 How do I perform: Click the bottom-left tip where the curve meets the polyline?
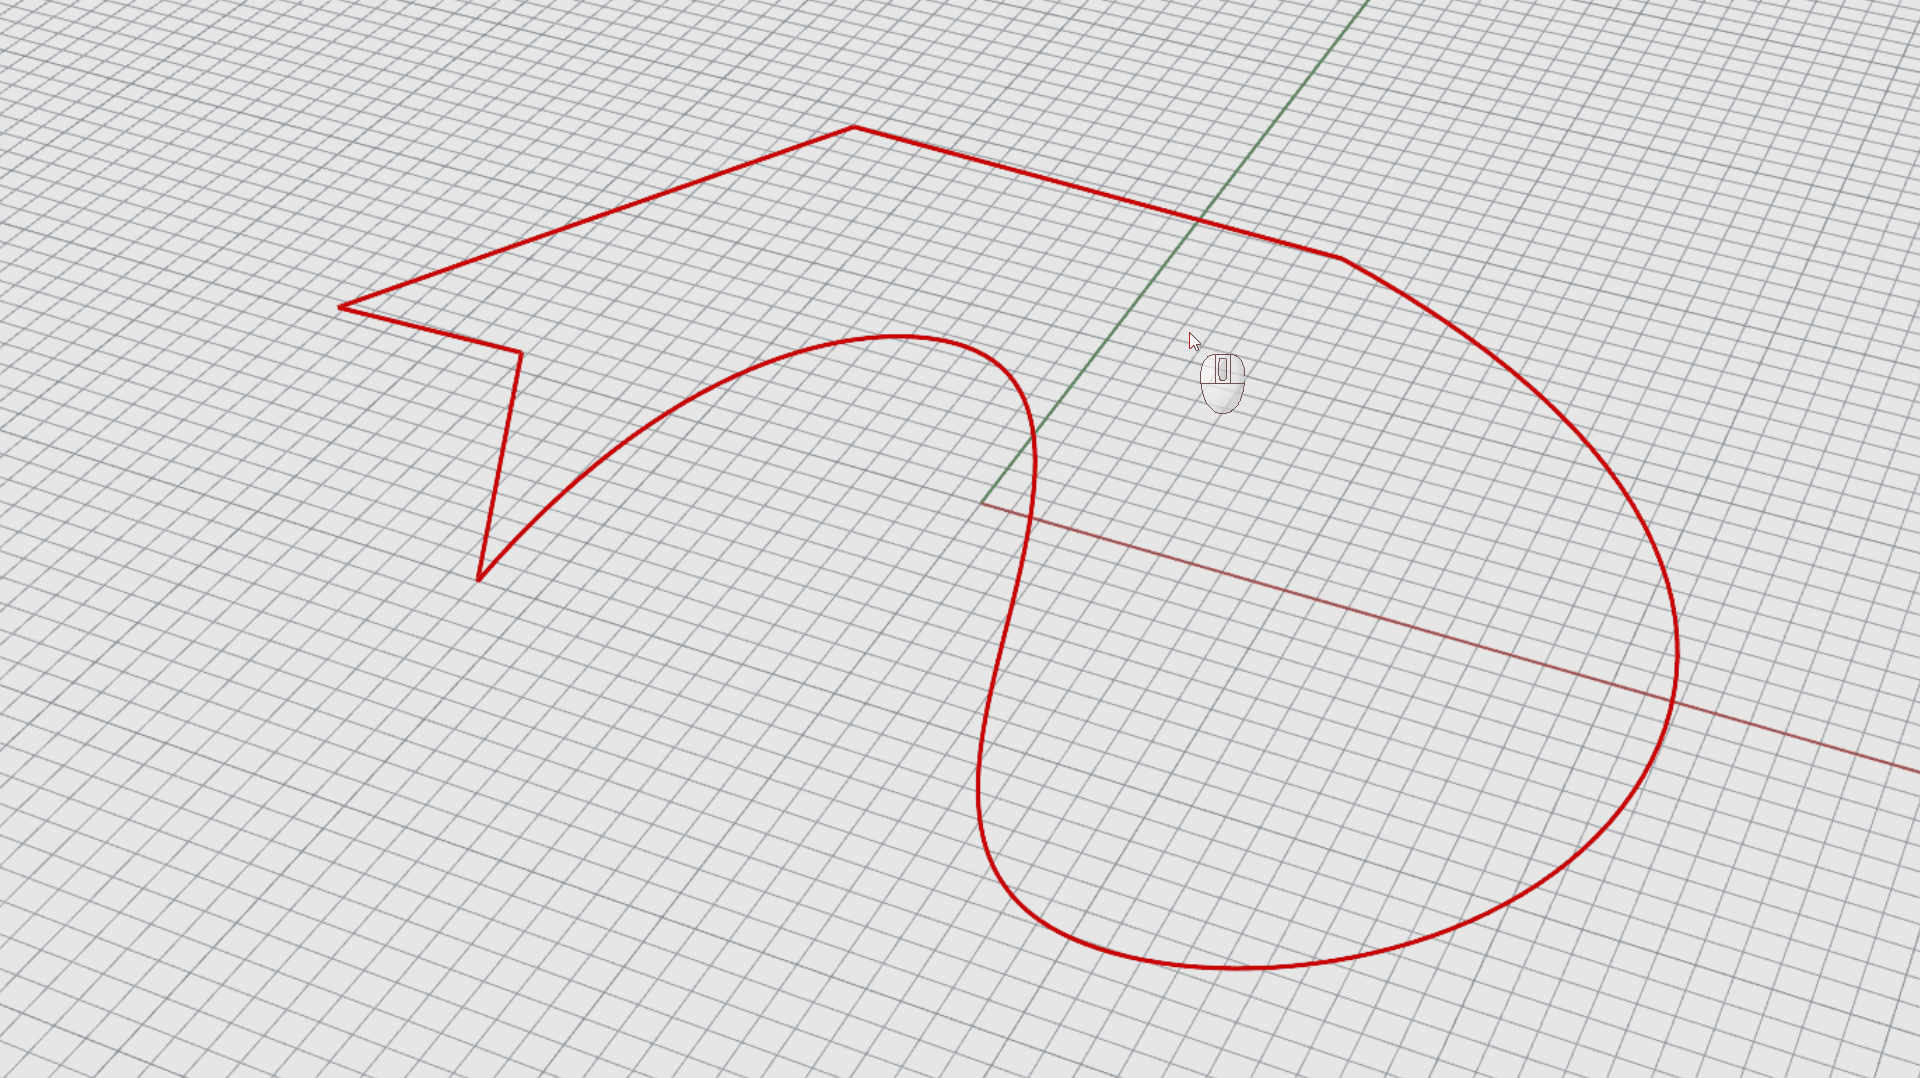coord(479,579)
